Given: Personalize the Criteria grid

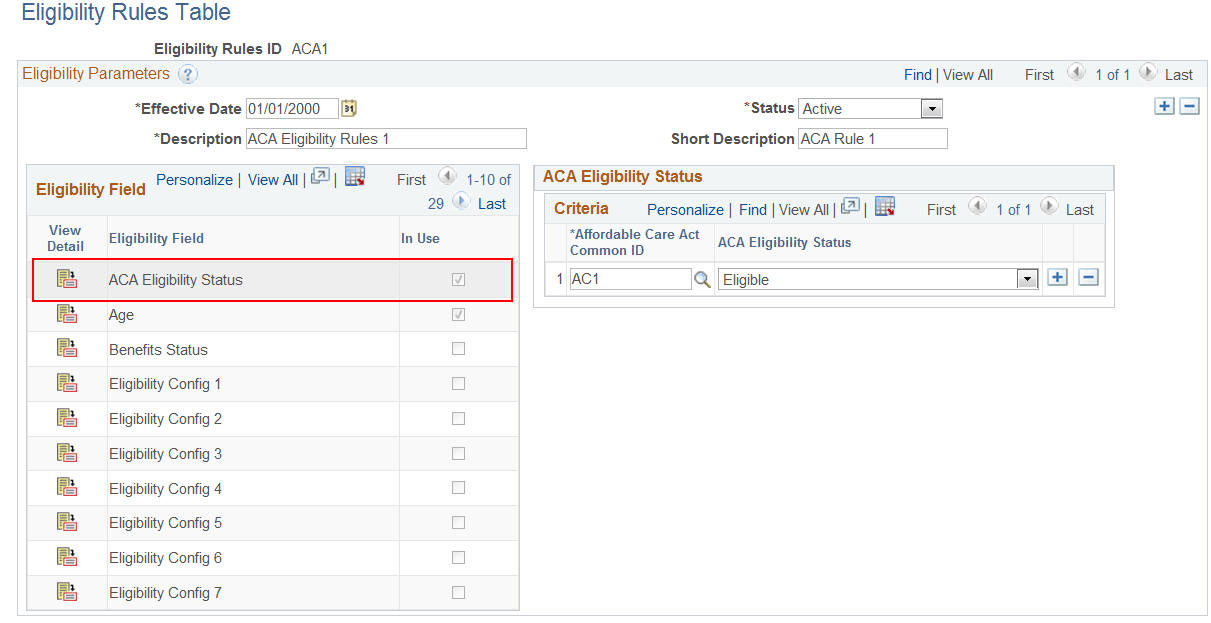Looking at the screenshot, I should click(x=685, y=209).
